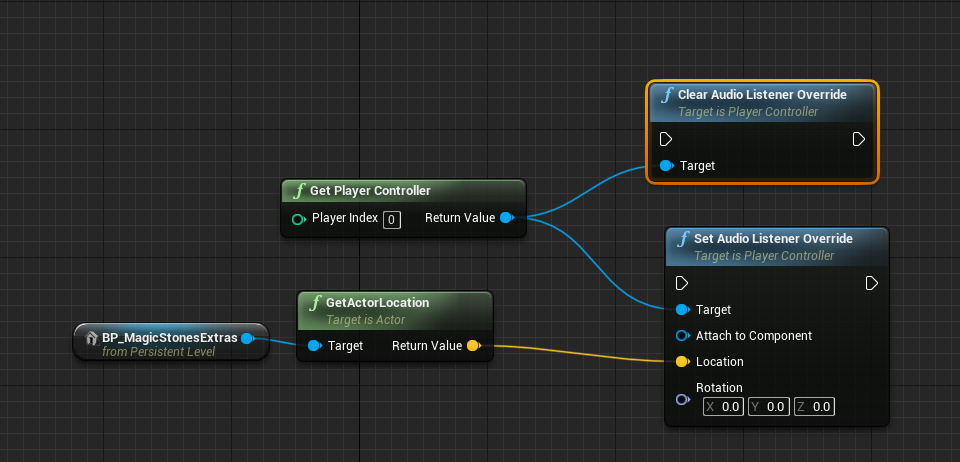Click Return Value pin of Get Player Controller
The image size is (960, 462).
[x=507, y=218]
